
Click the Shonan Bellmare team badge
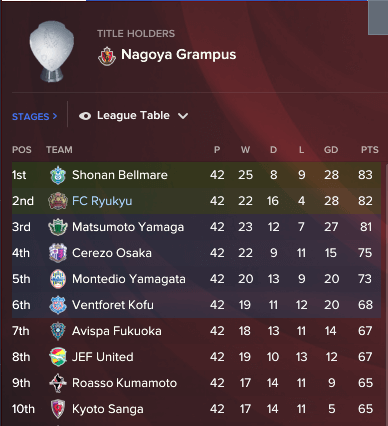tap(58, 175)
